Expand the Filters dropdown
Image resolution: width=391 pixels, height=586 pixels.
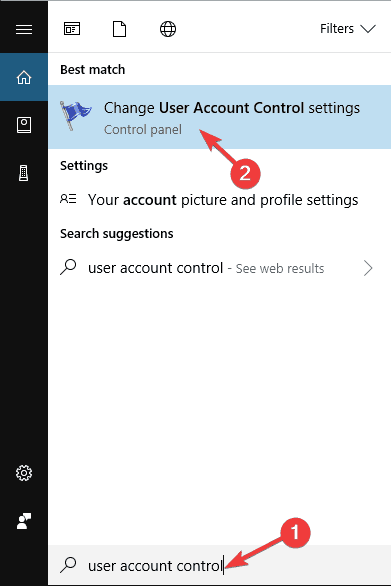click(348, 29)
